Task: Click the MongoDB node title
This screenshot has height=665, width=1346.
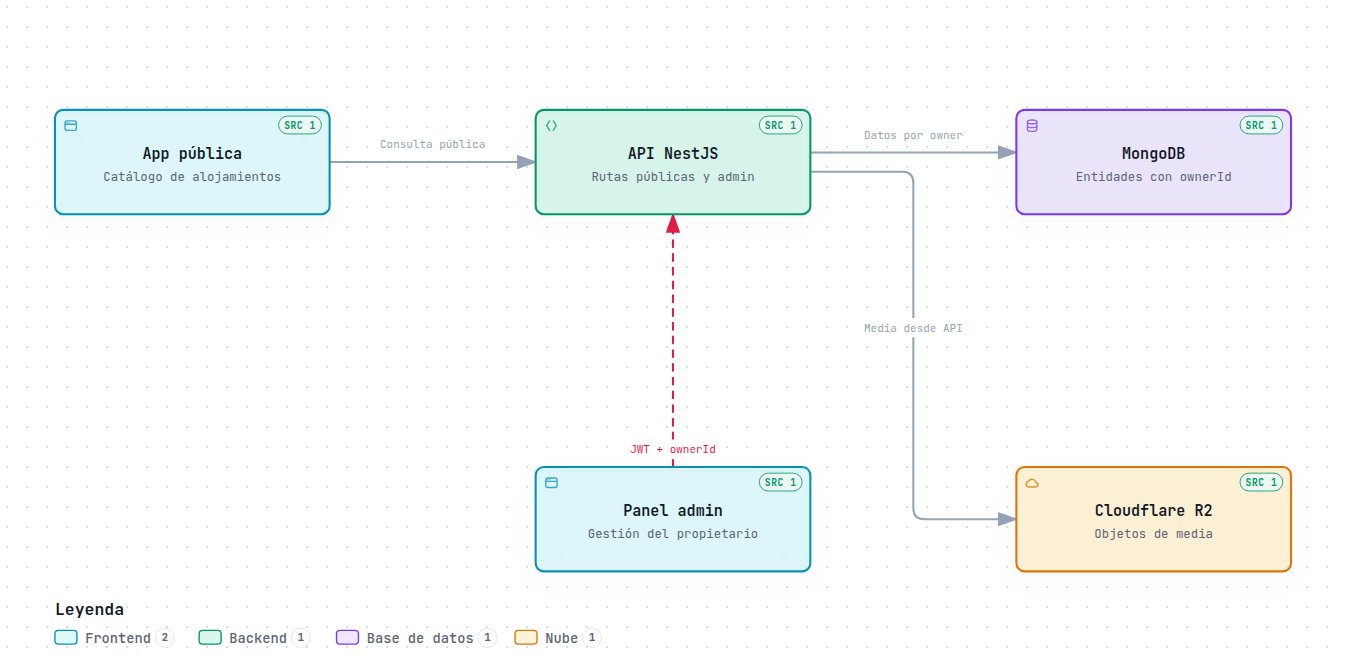Action: 1154,153
